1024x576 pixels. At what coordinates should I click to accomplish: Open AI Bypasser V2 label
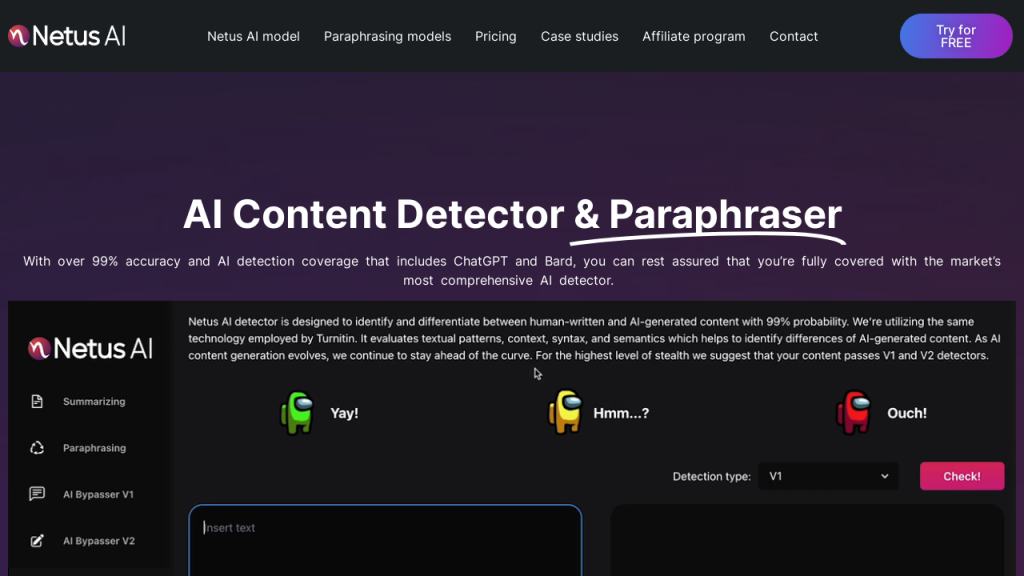99,541
